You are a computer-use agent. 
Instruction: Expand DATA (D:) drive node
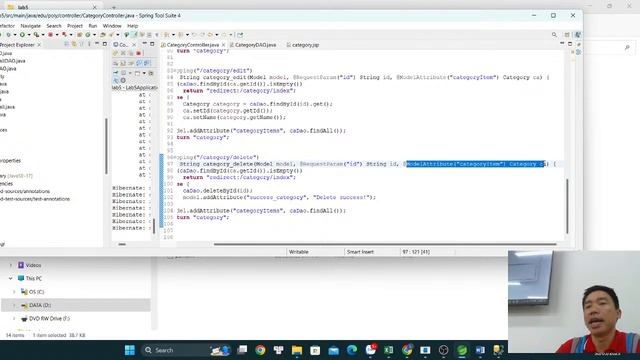tap(14, 305)
